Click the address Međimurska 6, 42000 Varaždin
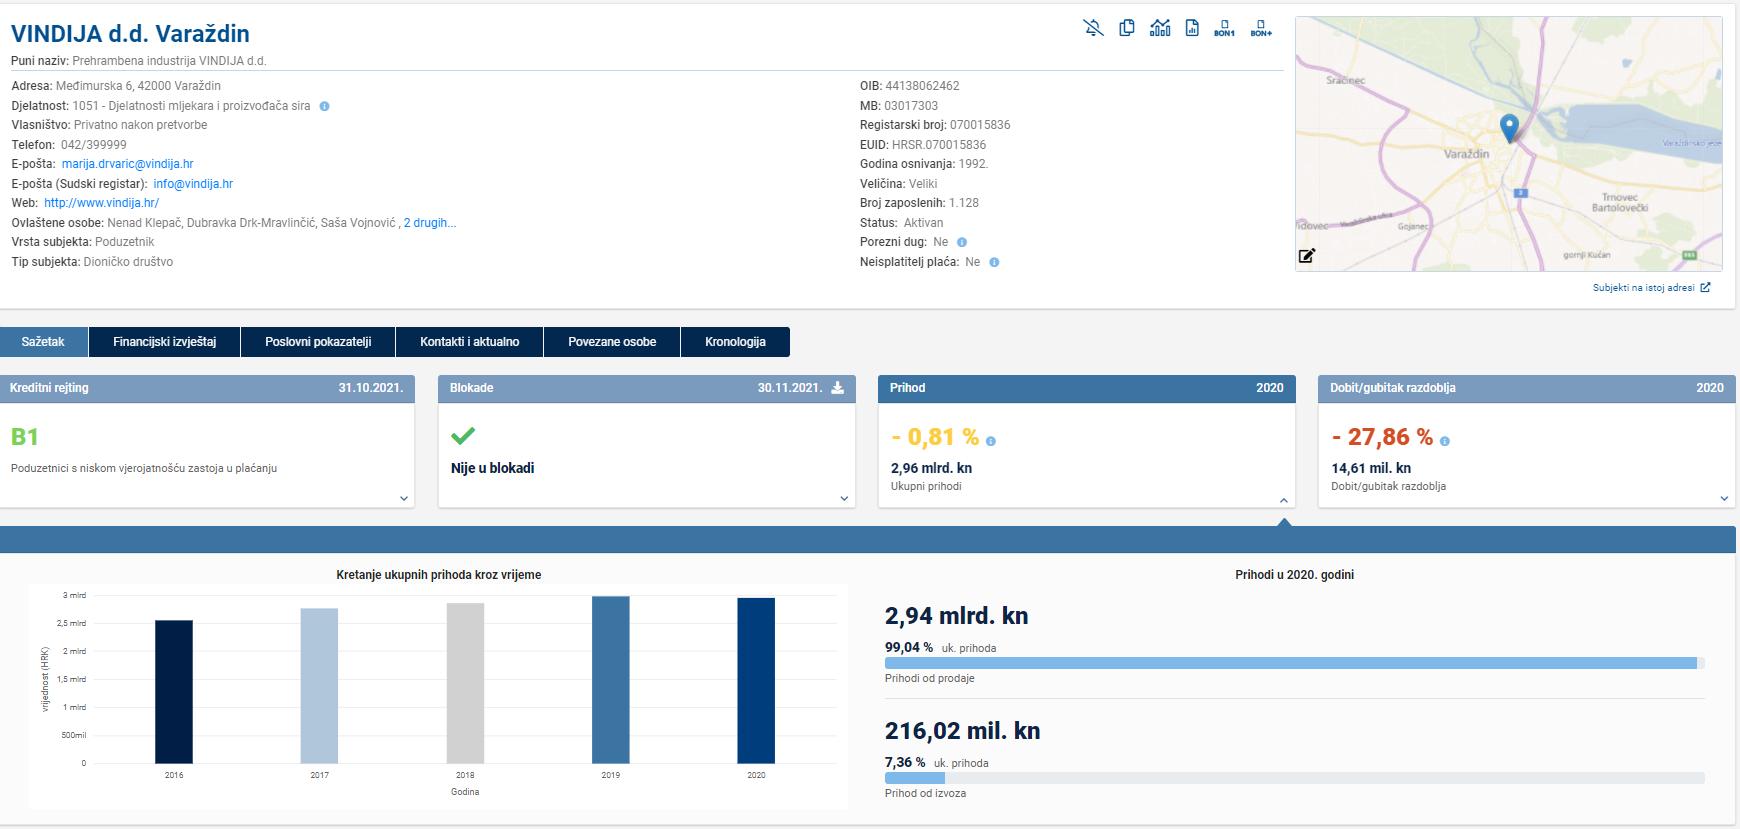 point(138,86)
